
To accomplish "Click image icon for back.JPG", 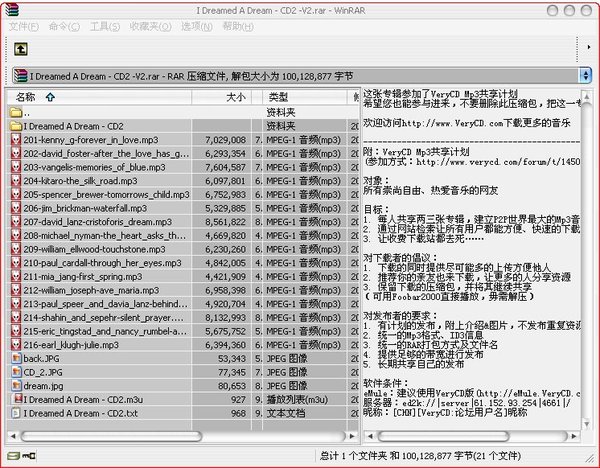I will [16, 358].
